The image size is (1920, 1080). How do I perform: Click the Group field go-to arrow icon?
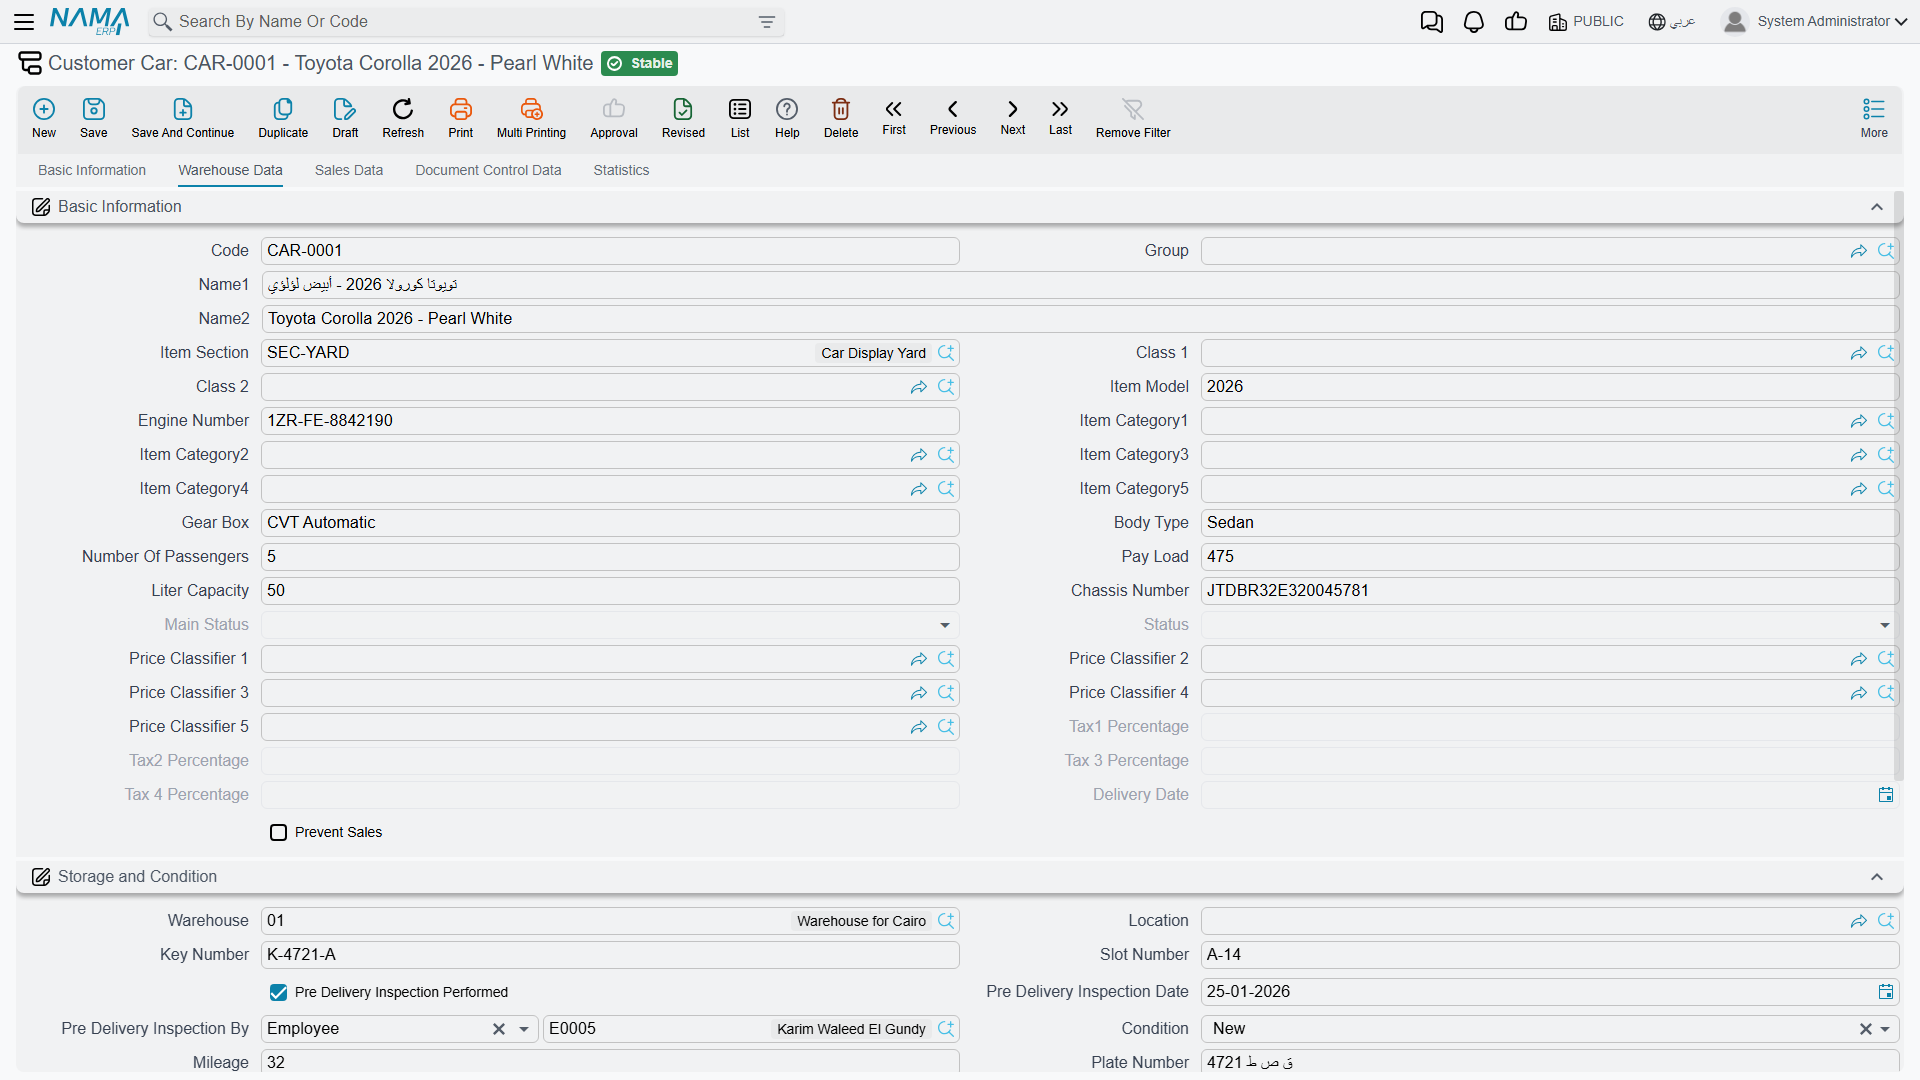pyautogui.click(x=1859, y=251)
